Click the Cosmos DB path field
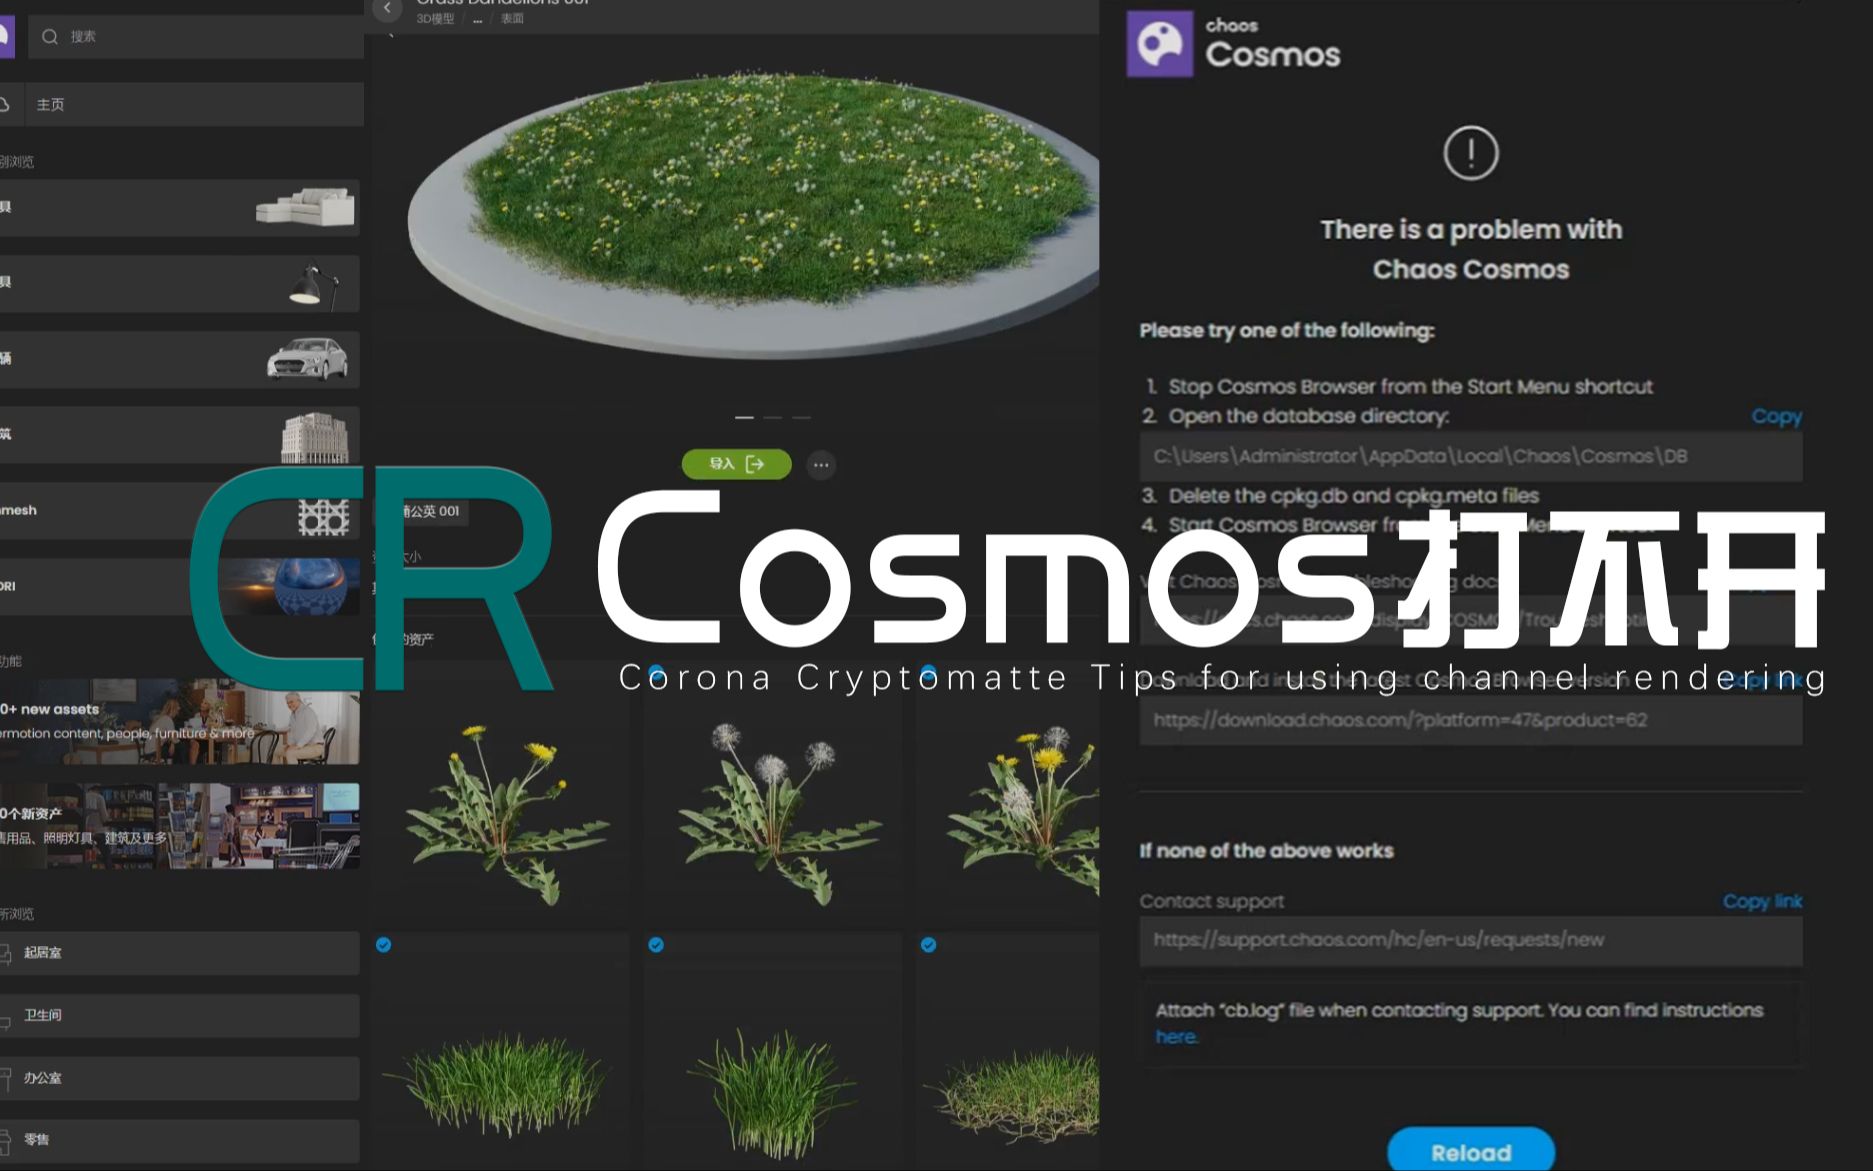 (x=1471, y=457)
